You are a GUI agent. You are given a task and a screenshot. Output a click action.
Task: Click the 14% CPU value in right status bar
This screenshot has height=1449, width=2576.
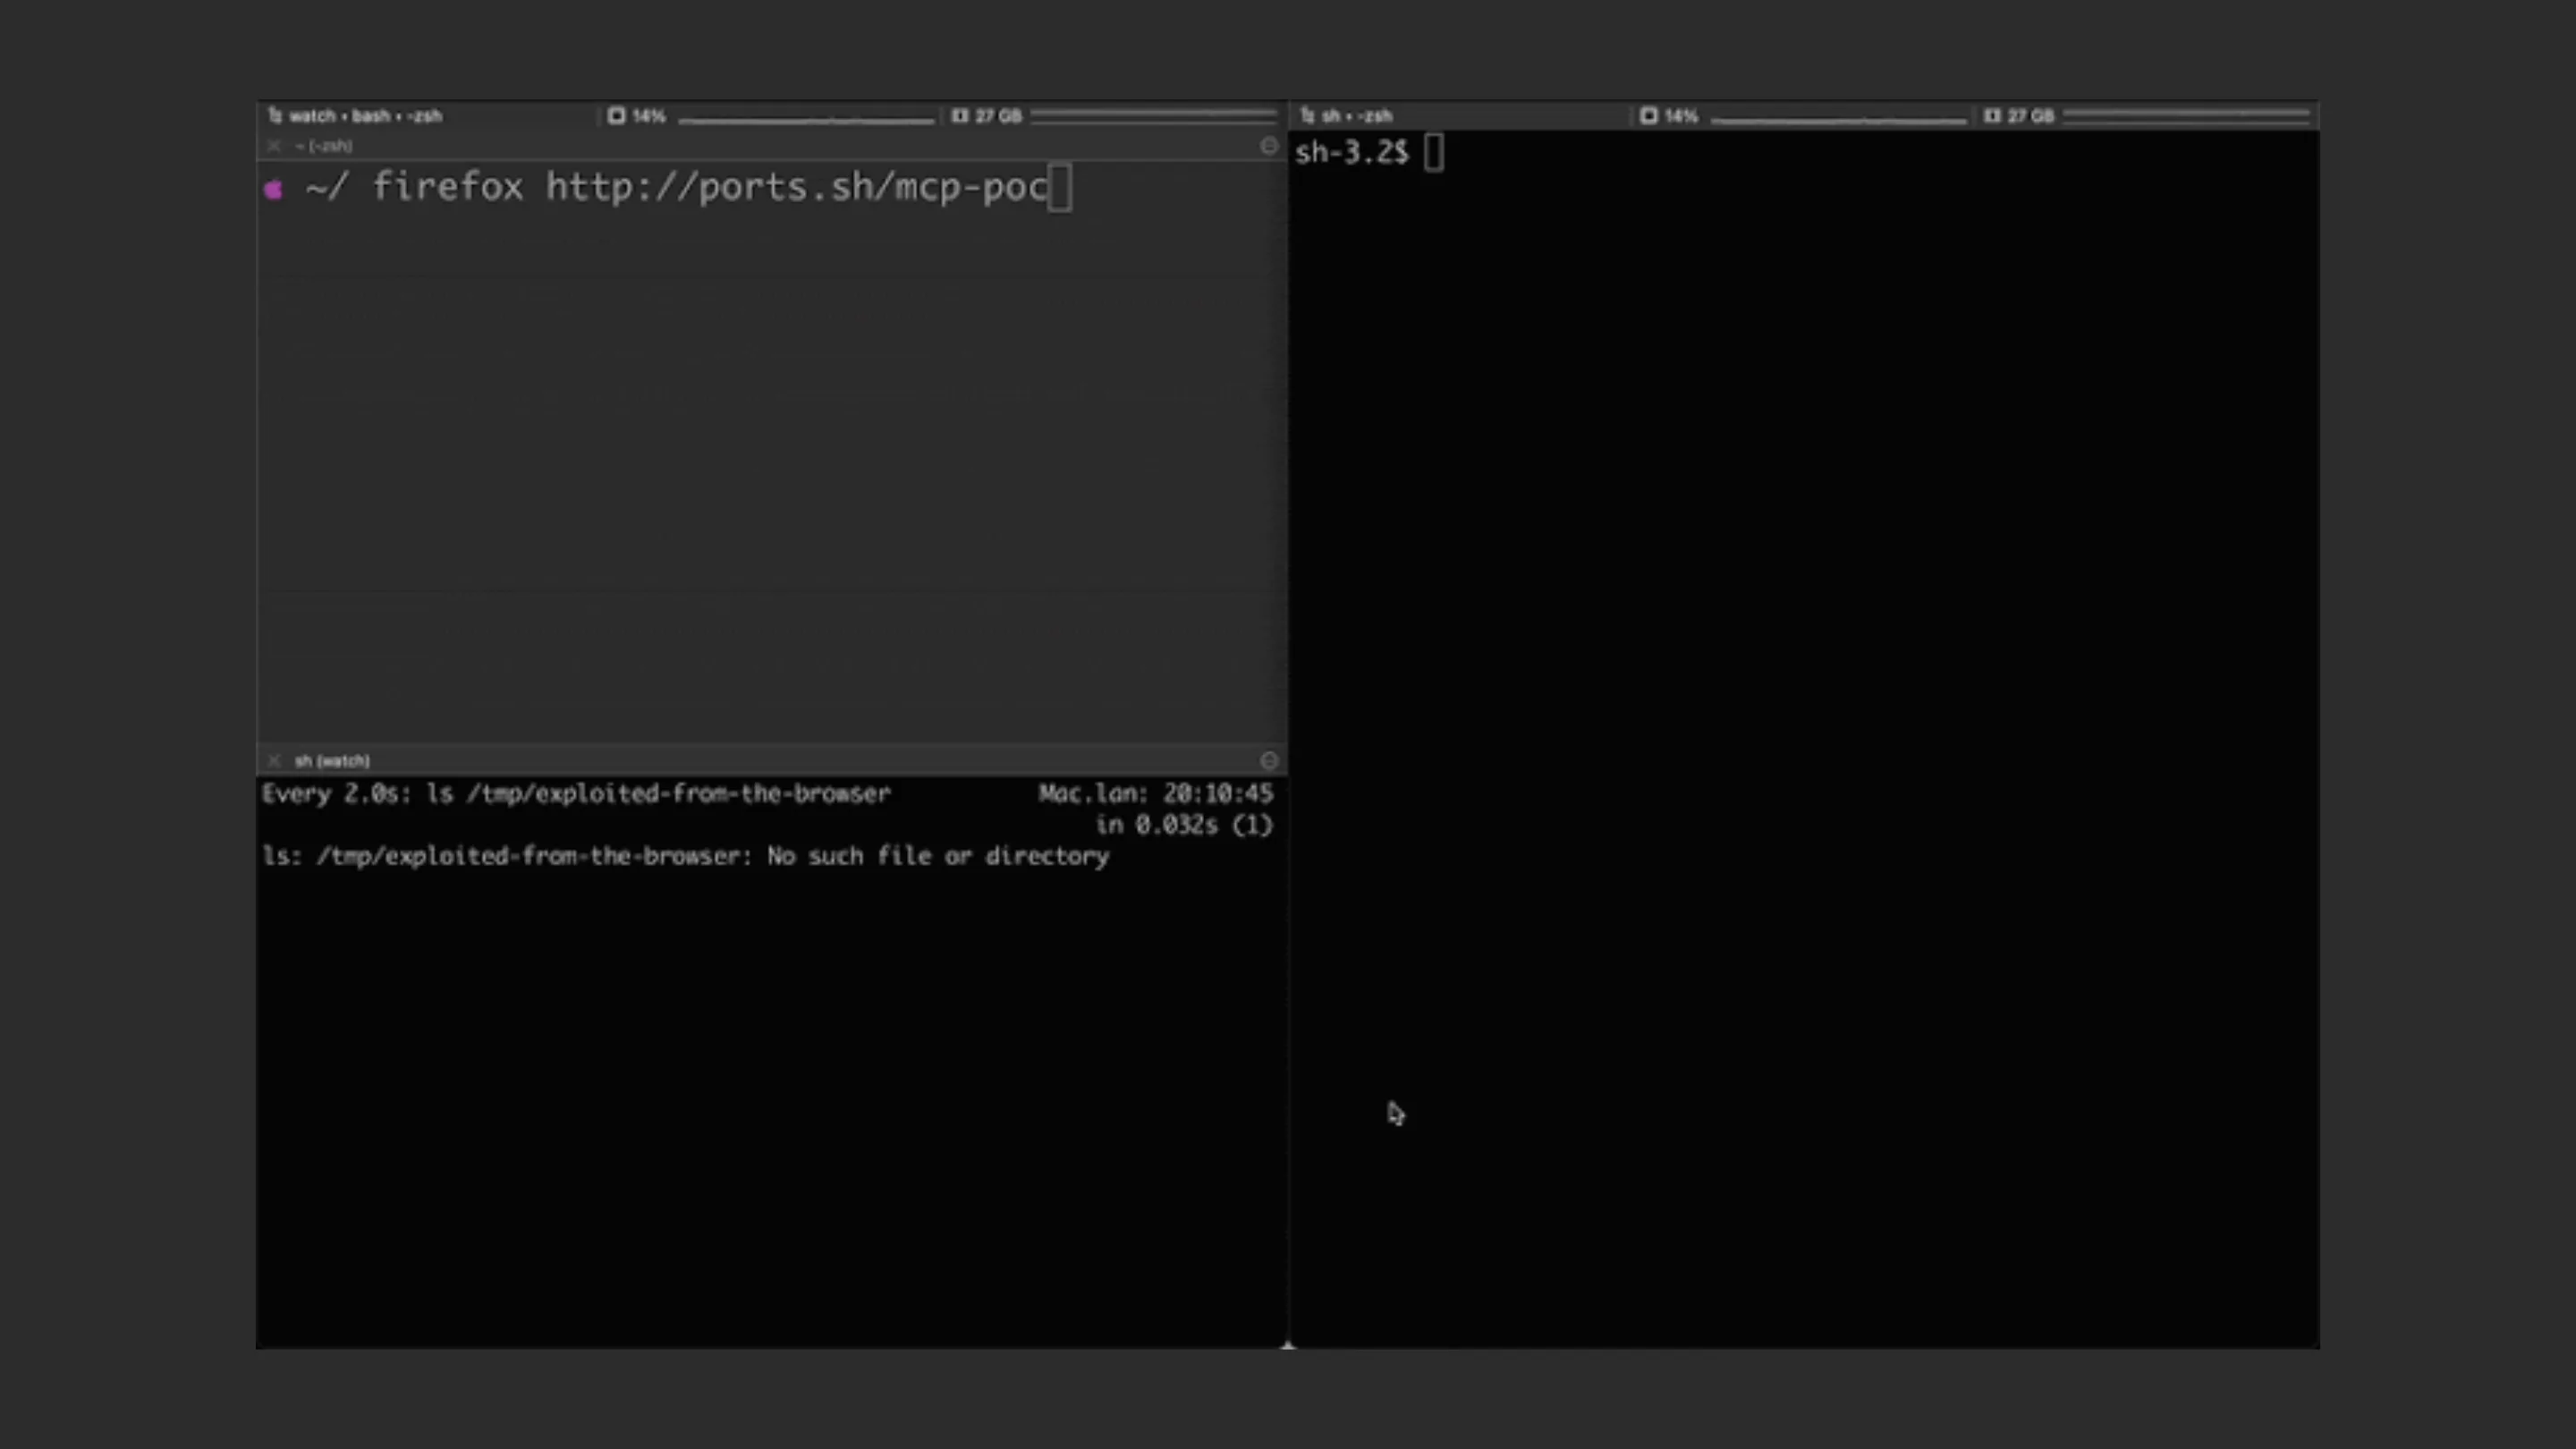1681,116
